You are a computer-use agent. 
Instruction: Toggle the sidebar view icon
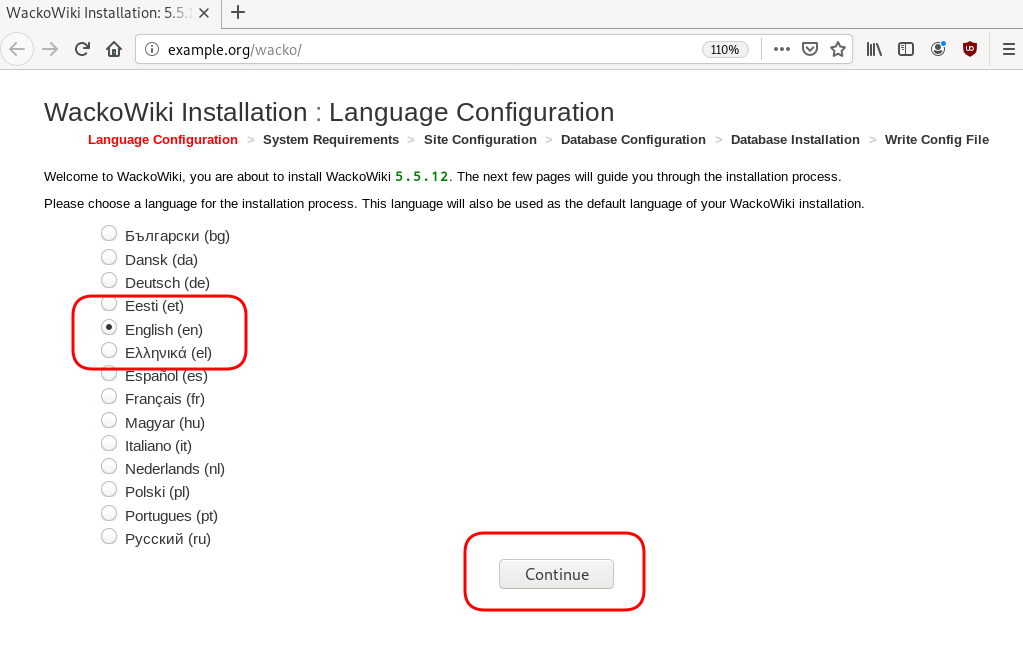pos(906,49)
